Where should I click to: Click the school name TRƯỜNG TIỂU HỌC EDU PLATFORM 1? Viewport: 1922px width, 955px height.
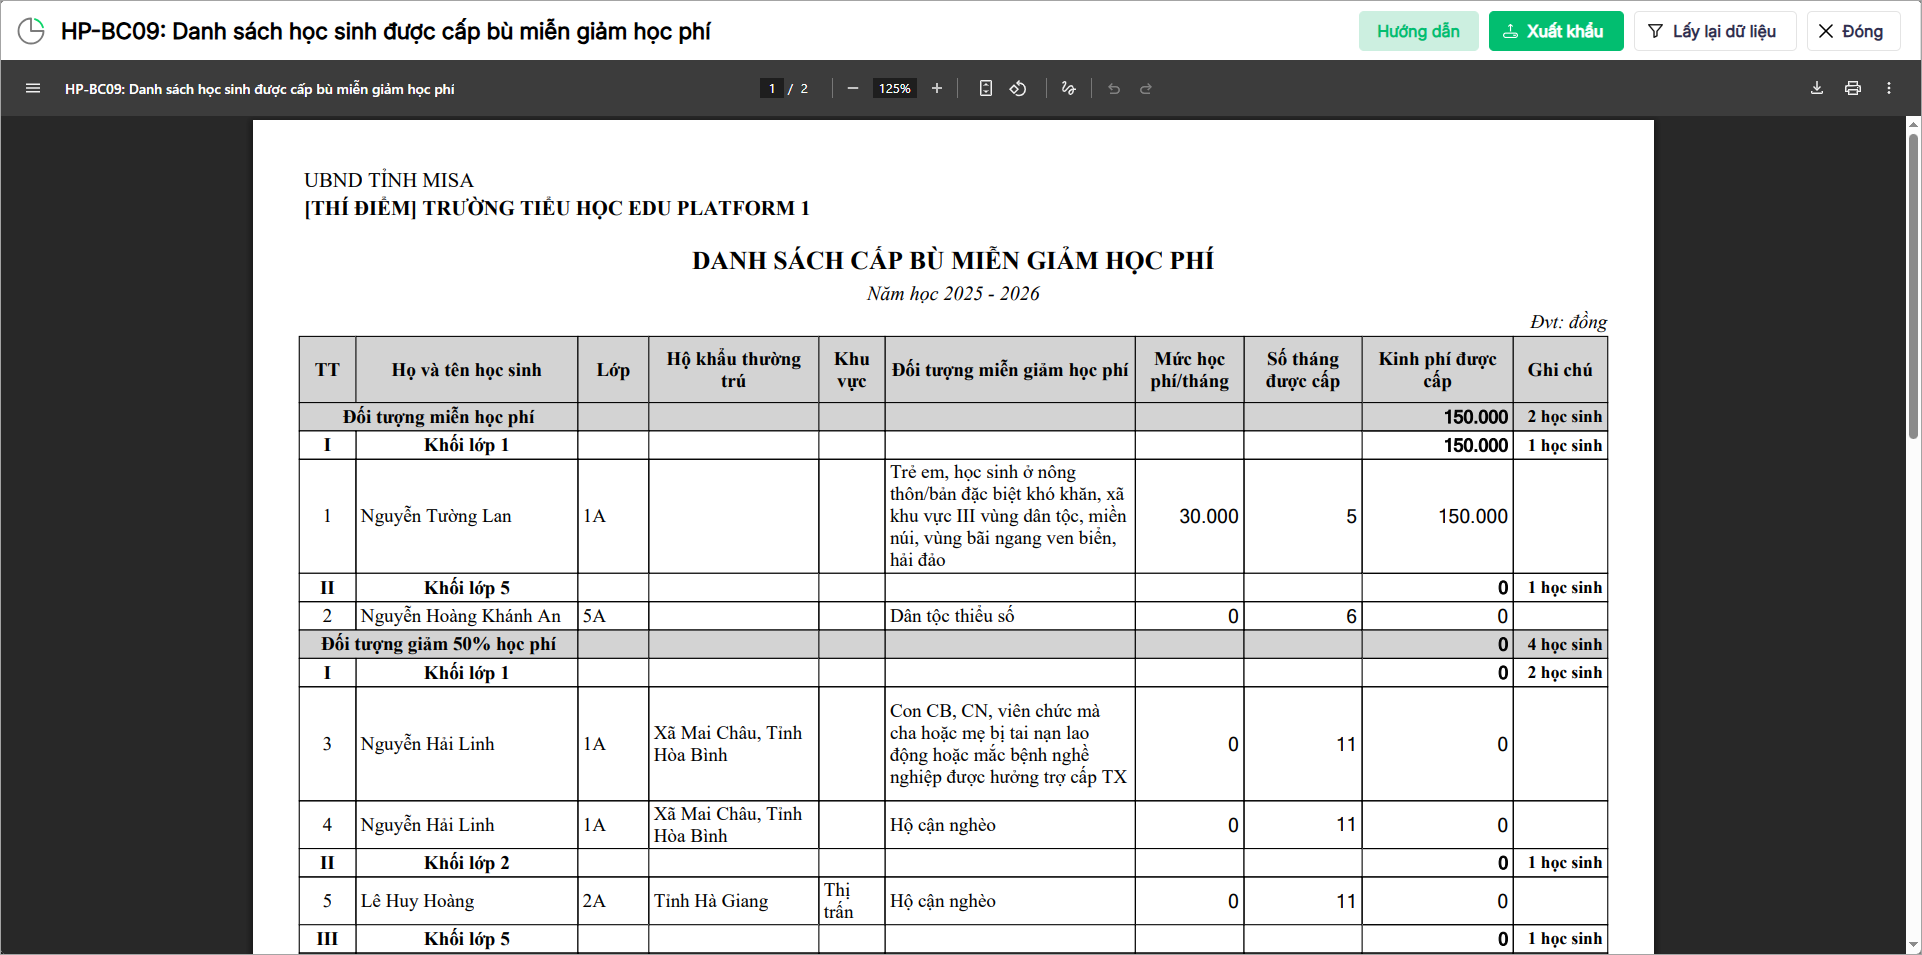pyautogui.click(x=616, y=208)
